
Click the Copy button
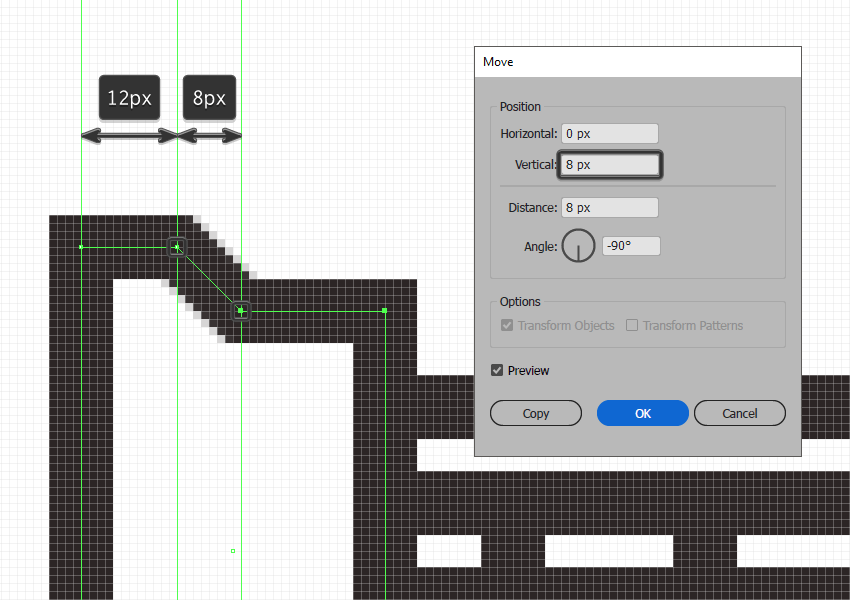coord(536,414)
